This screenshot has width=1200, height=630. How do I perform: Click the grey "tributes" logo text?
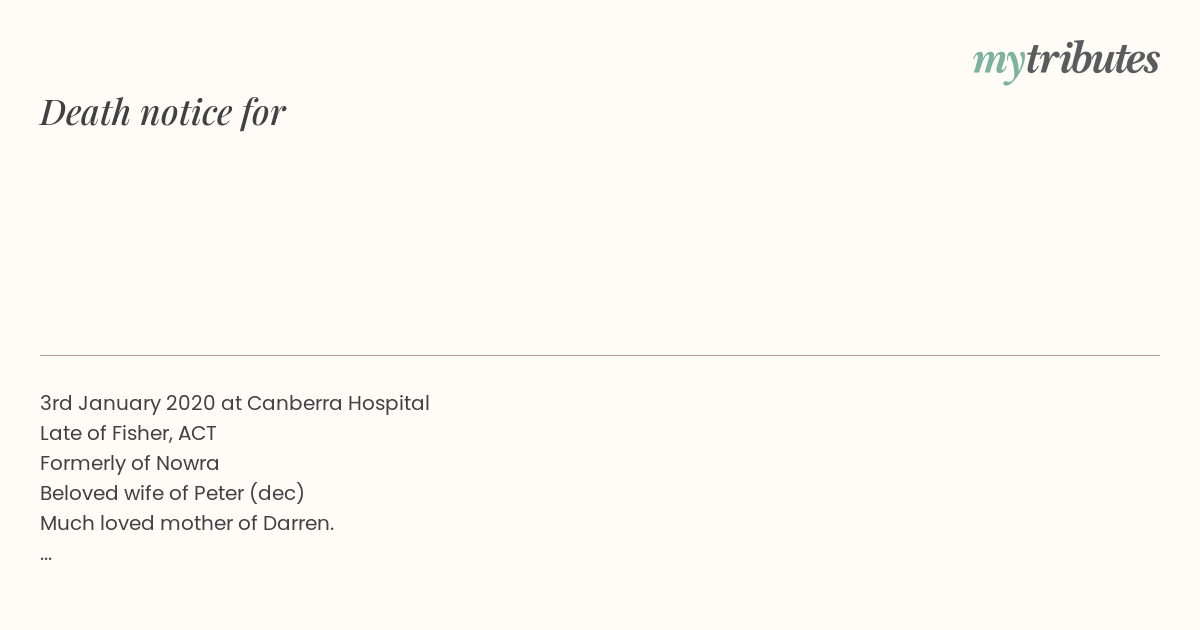pyautogui.click(x=1093, y=59)
